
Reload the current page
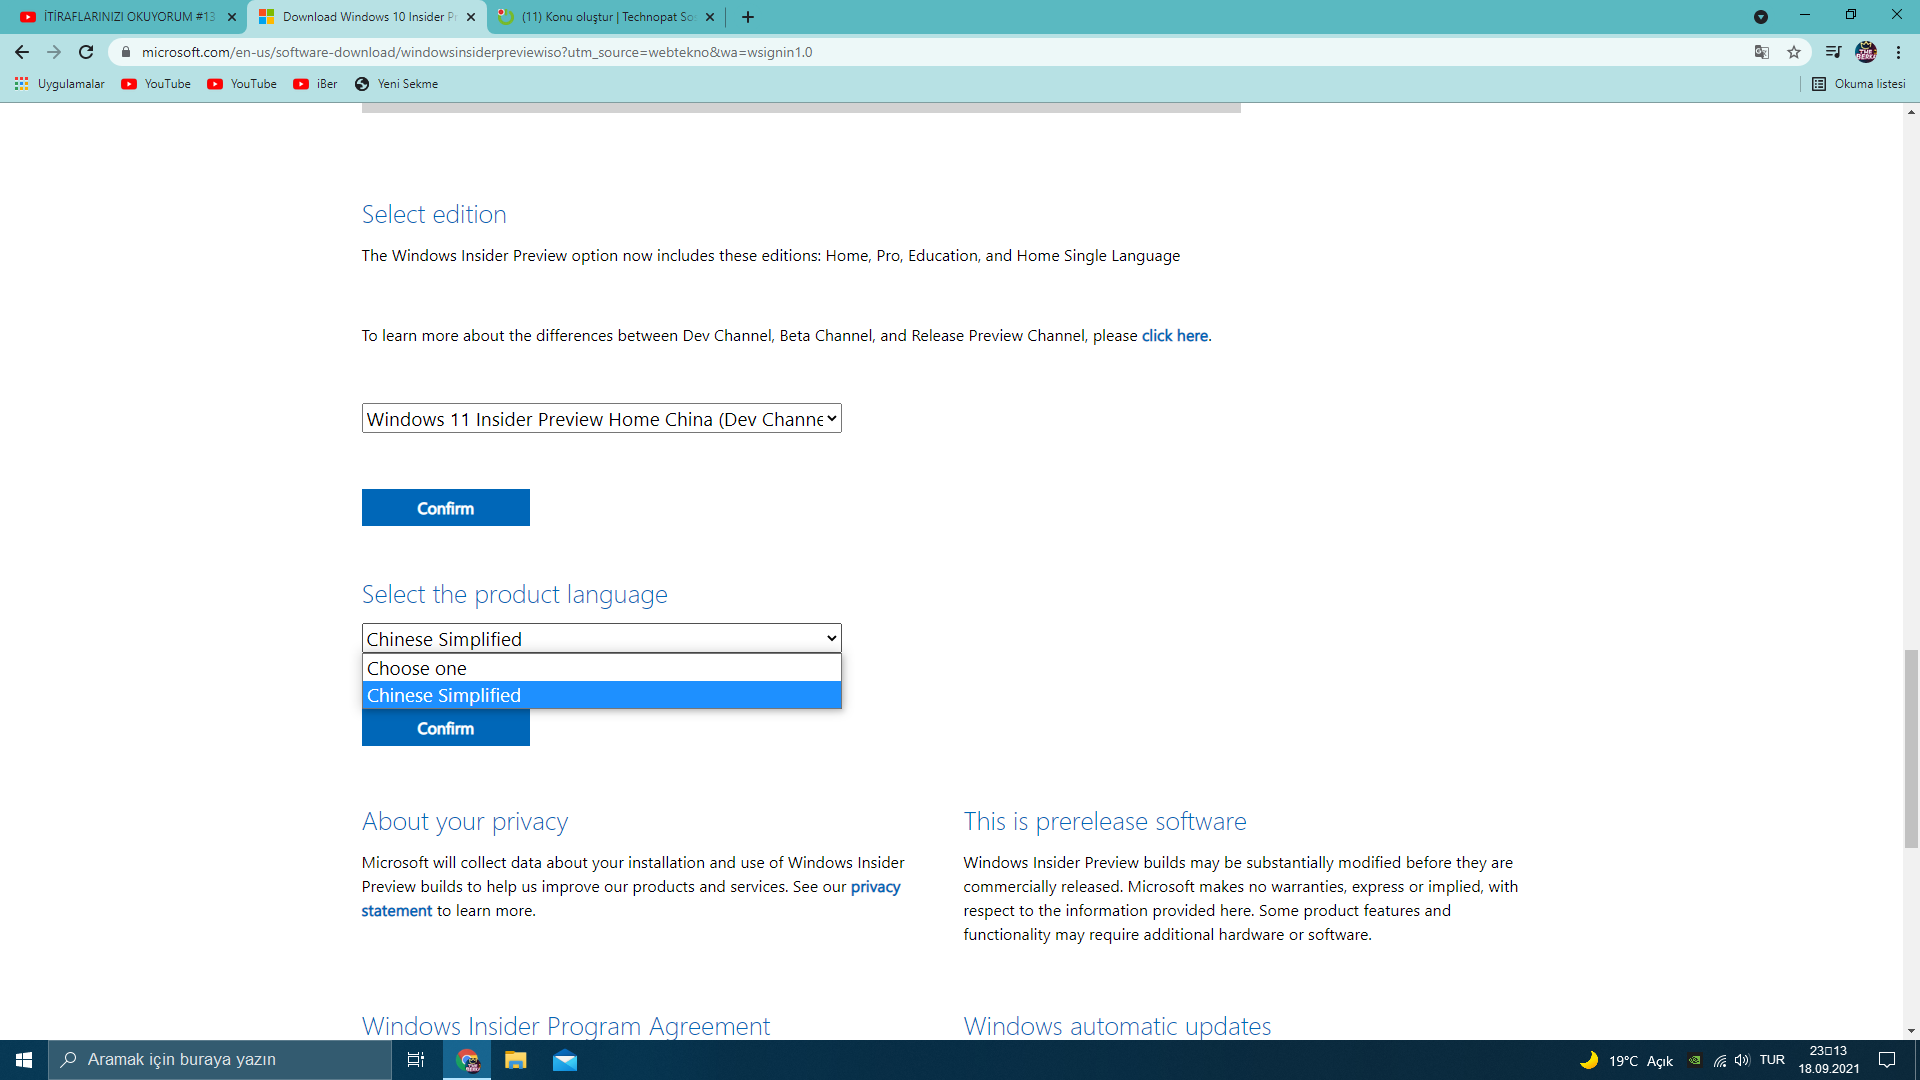[x=86, y=52]
